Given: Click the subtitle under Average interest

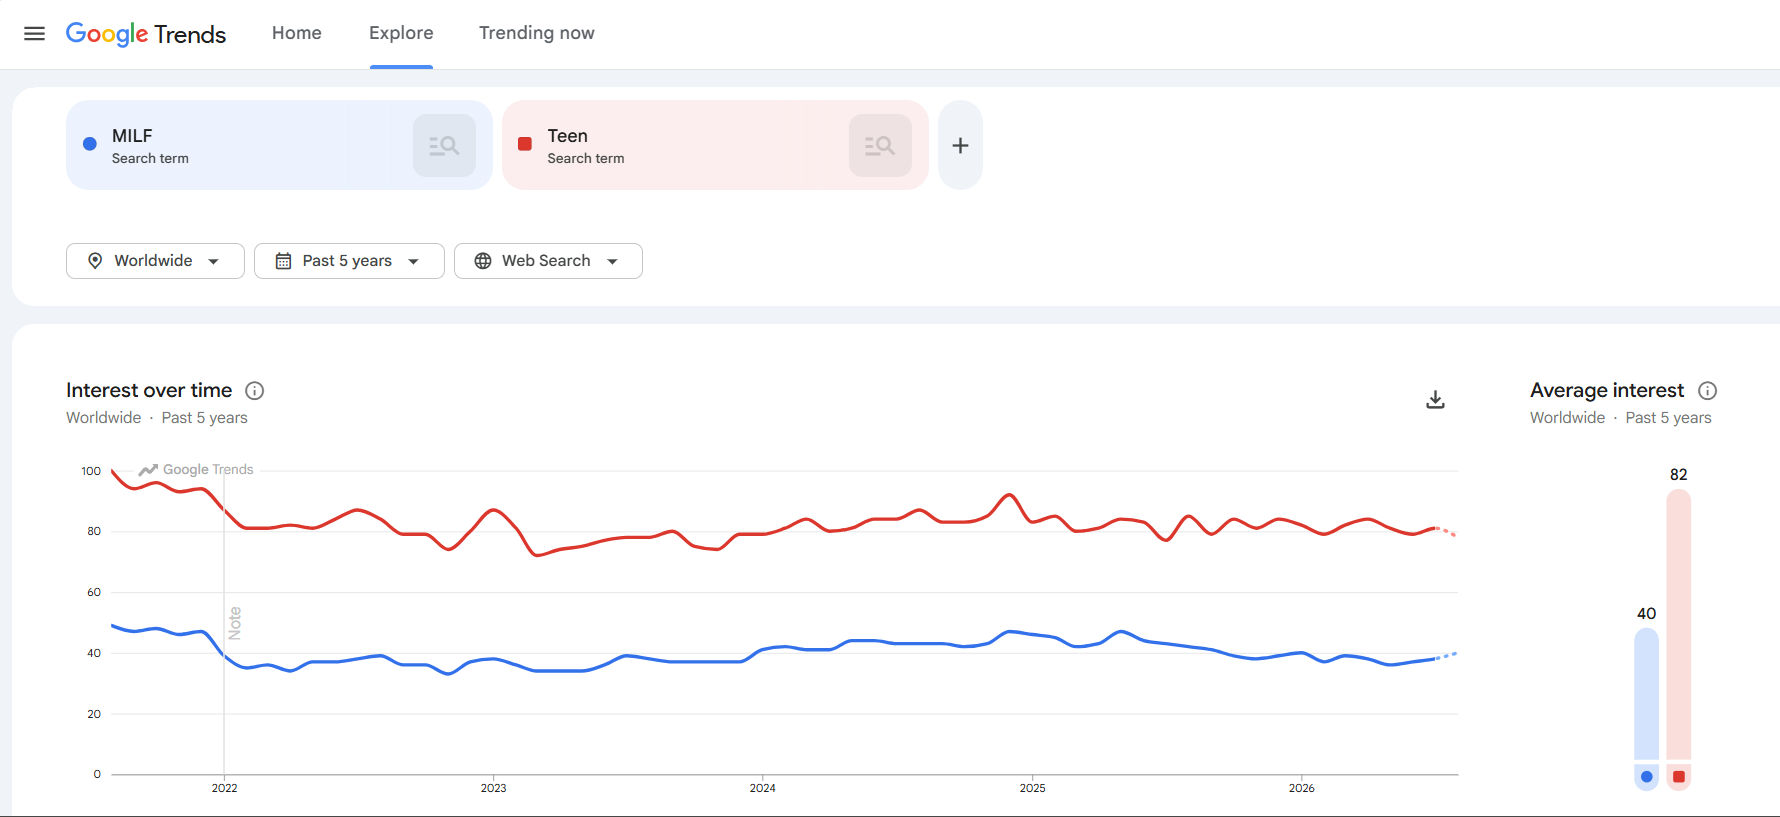Looking at the screenshot, I should [1621, 418].
